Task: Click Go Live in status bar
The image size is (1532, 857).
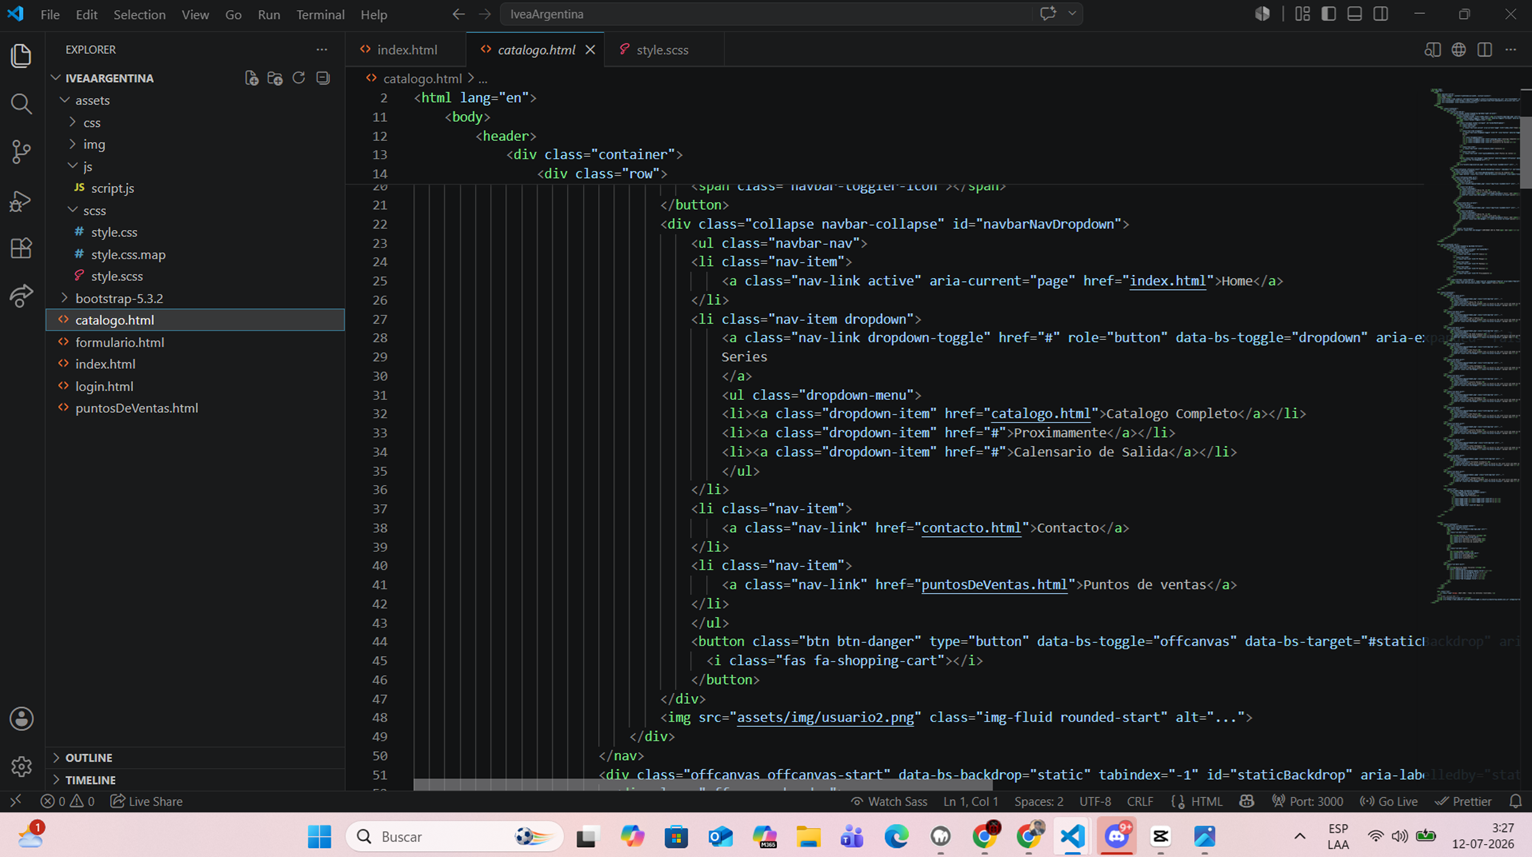Action: tap(1389, 801)
